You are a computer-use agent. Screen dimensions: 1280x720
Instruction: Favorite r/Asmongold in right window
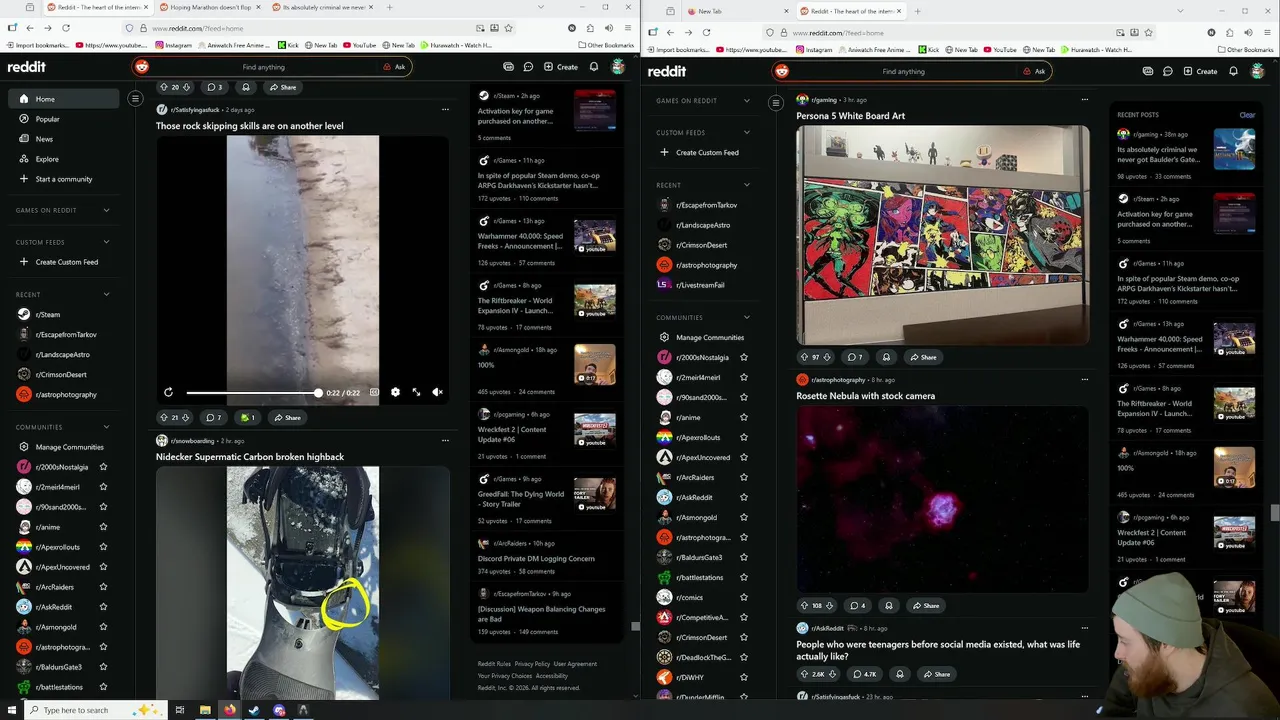tap(743, 517)
